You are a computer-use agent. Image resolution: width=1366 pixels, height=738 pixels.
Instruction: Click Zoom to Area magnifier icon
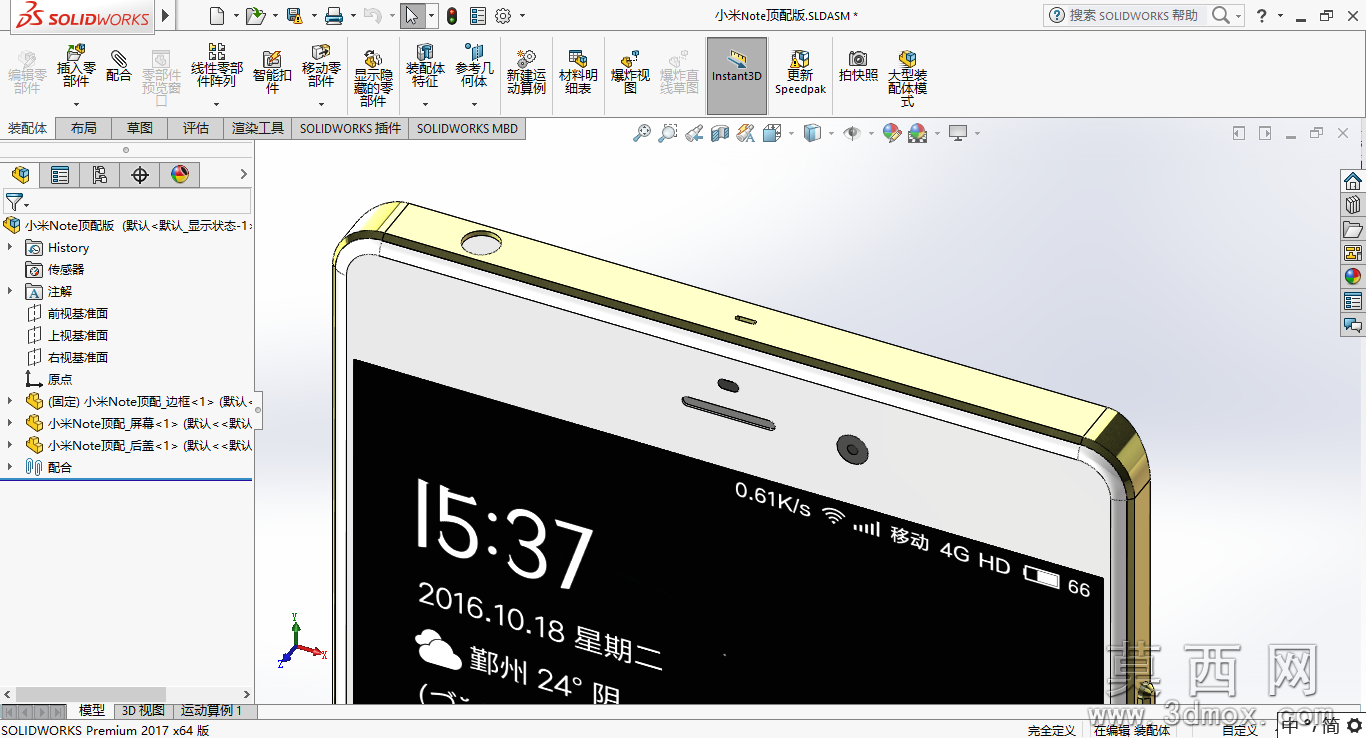[668, 133]
